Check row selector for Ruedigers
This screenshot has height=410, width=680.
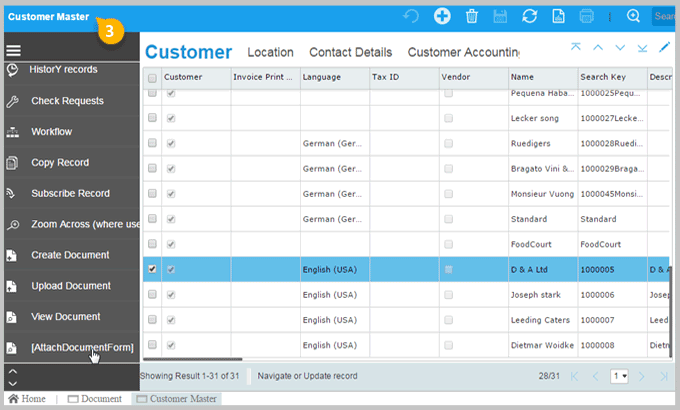point(152,143)
